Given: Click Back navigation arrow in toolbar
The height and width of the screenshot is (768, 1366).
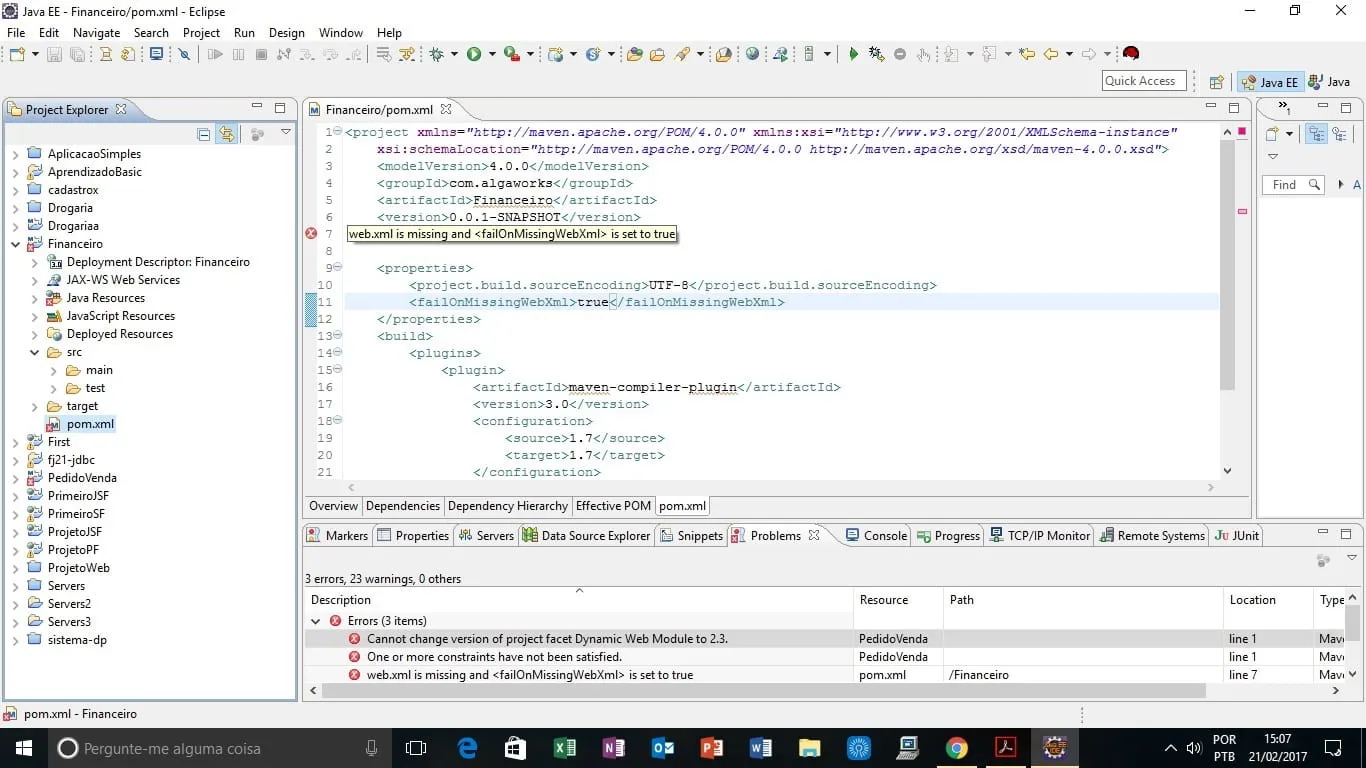Looking at the screenshot, I should click(1051, 54).
